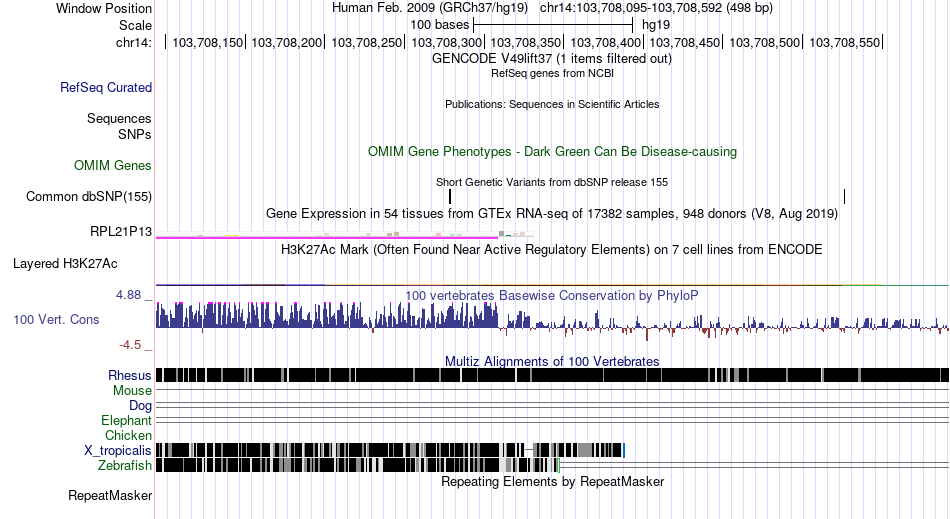Viewport: 950px width, 519px height.
Task: Click the 103,708,450 ruler position
Action: coord(685,42)
